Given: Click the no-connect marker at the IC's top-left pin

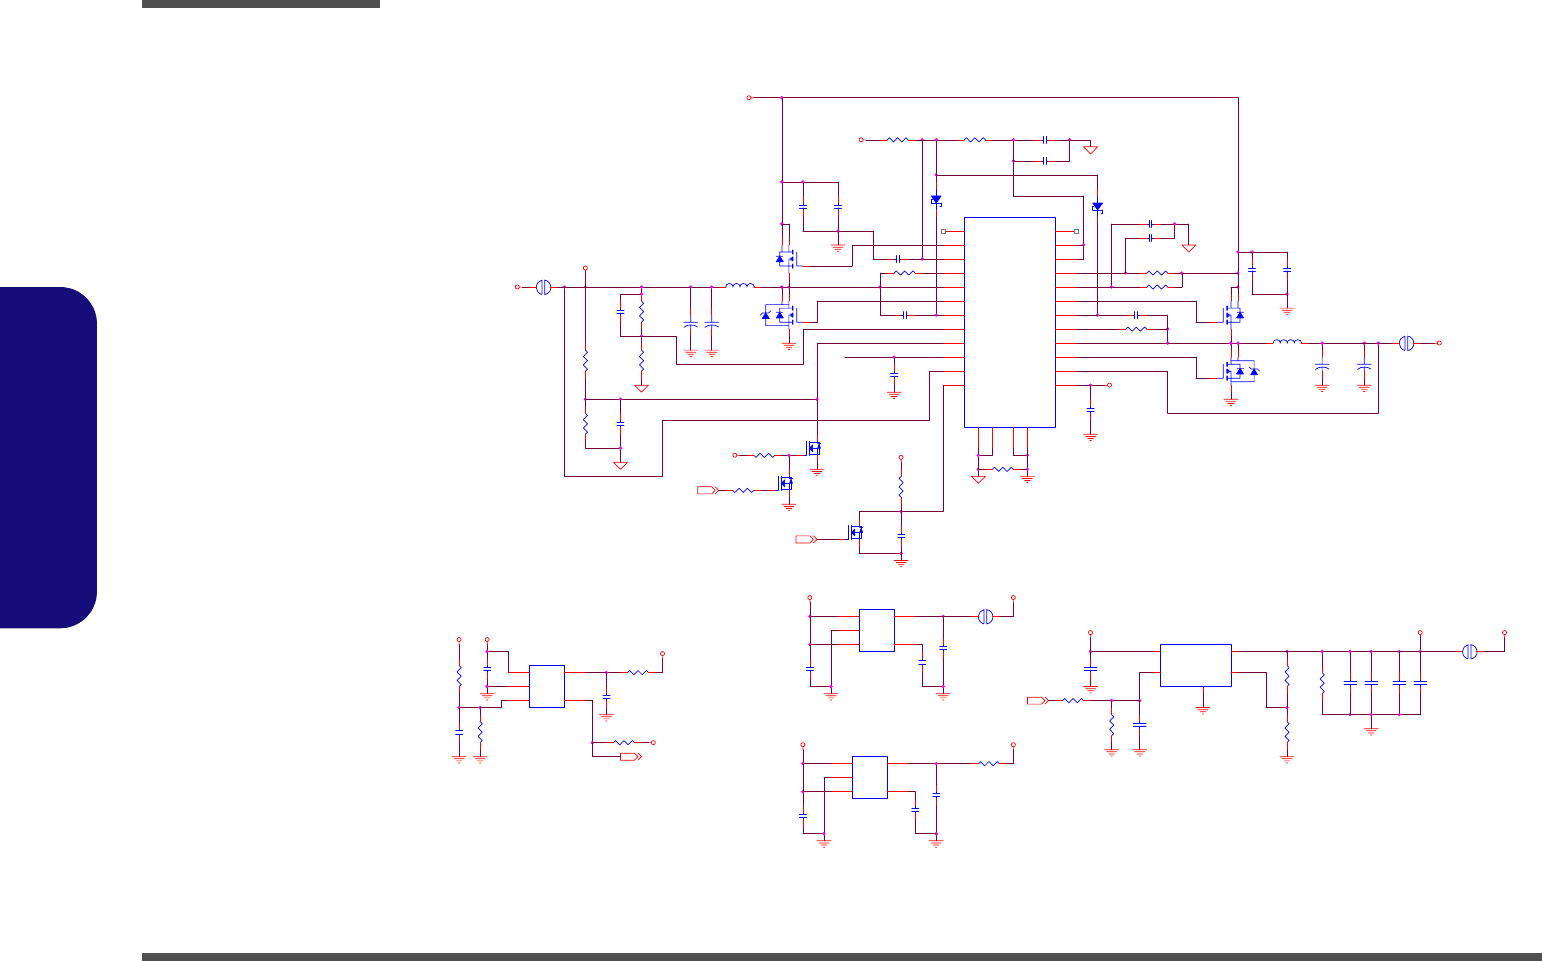Looking at the screenshot, I should pyautogui.click(x=944, y=231).
